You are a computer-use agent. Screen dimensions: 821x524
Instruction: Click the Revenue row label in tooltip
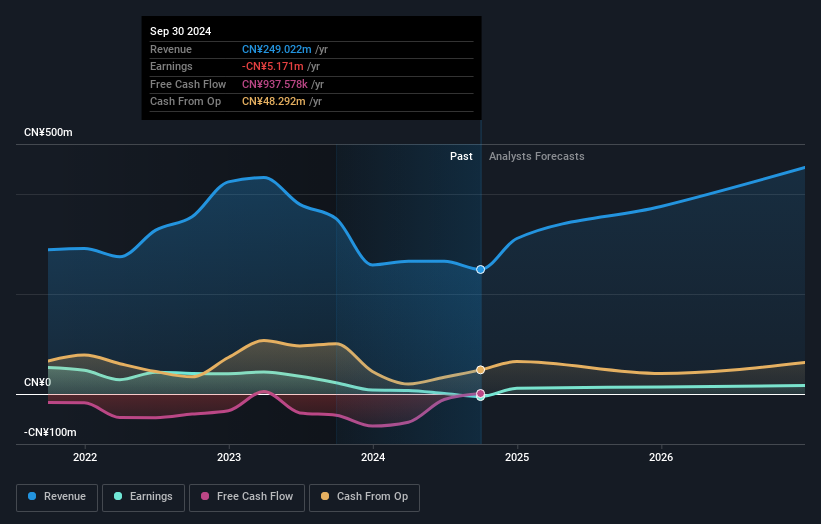(171, 49)
